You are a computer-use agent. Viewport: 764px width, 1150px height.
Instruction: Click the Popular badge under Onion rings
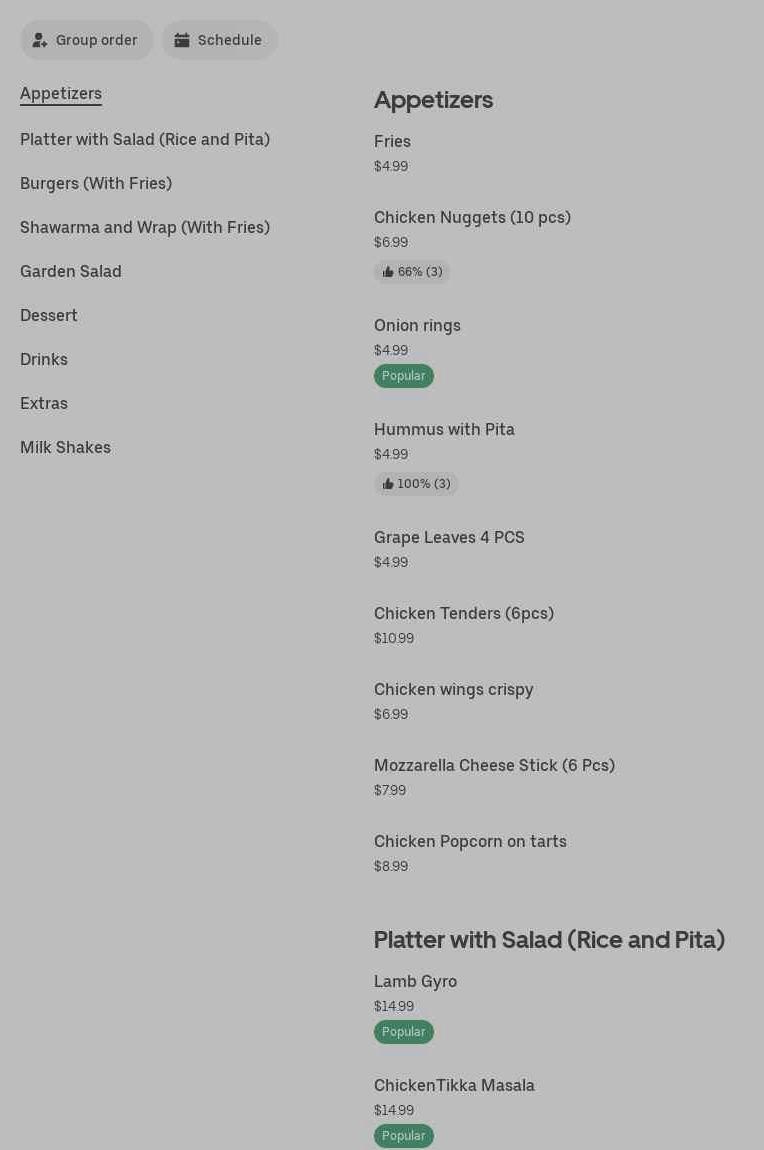click(x=404, y=376)
